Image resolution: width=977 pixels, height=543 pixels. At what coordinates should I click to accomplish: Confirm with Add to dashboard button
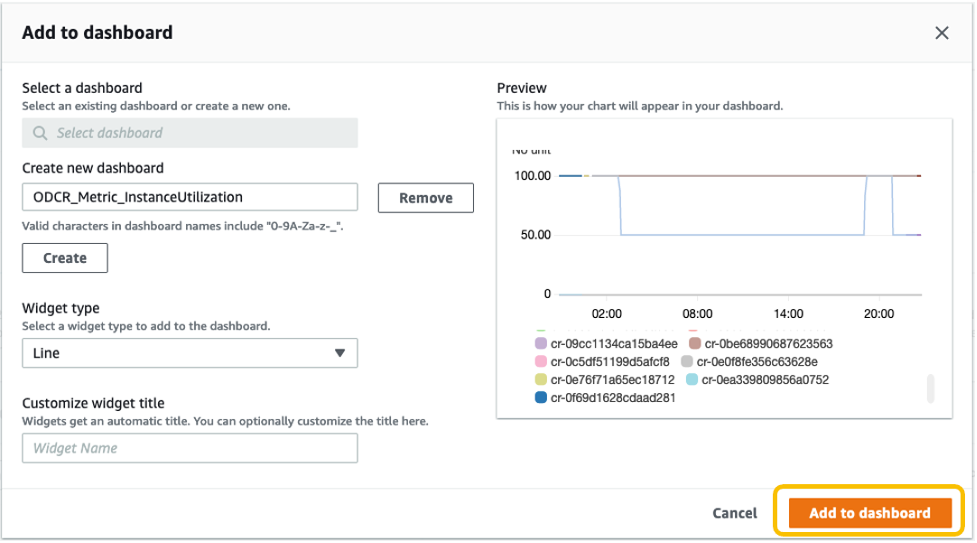tap(869, 513)
